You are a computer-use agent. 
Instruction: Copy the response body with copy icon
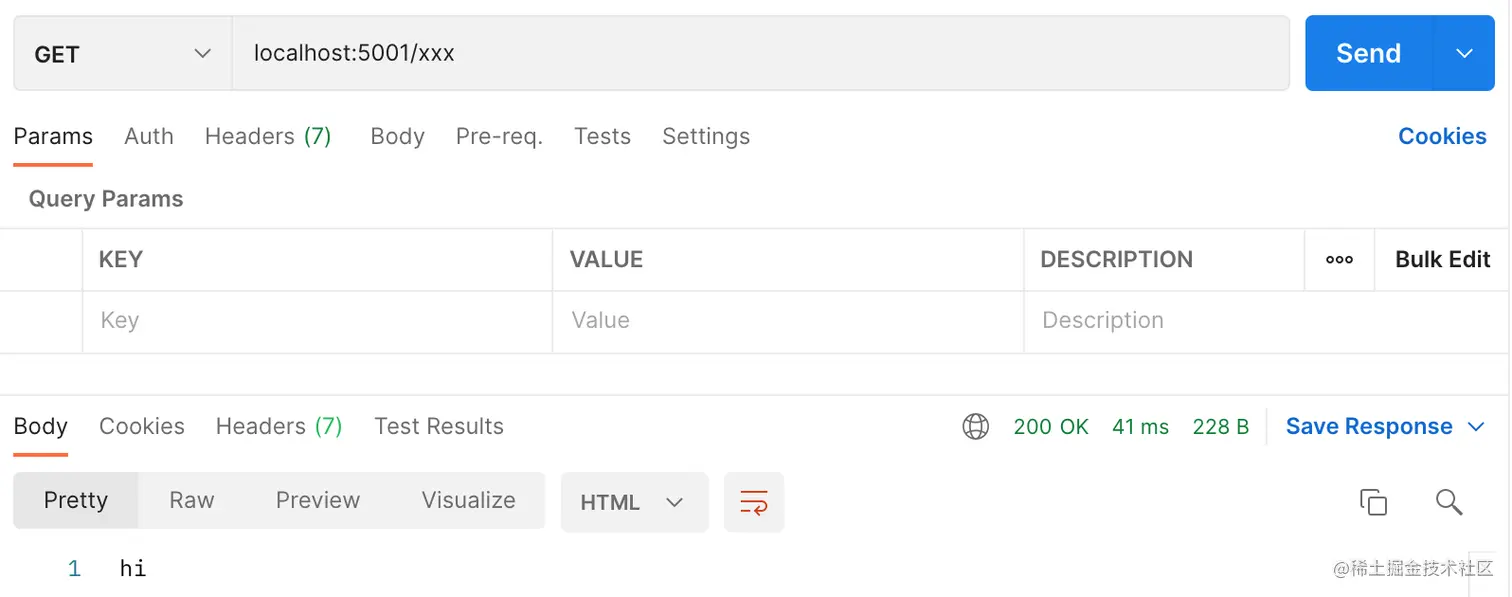pyautogui.click(x=1373, y=502)
